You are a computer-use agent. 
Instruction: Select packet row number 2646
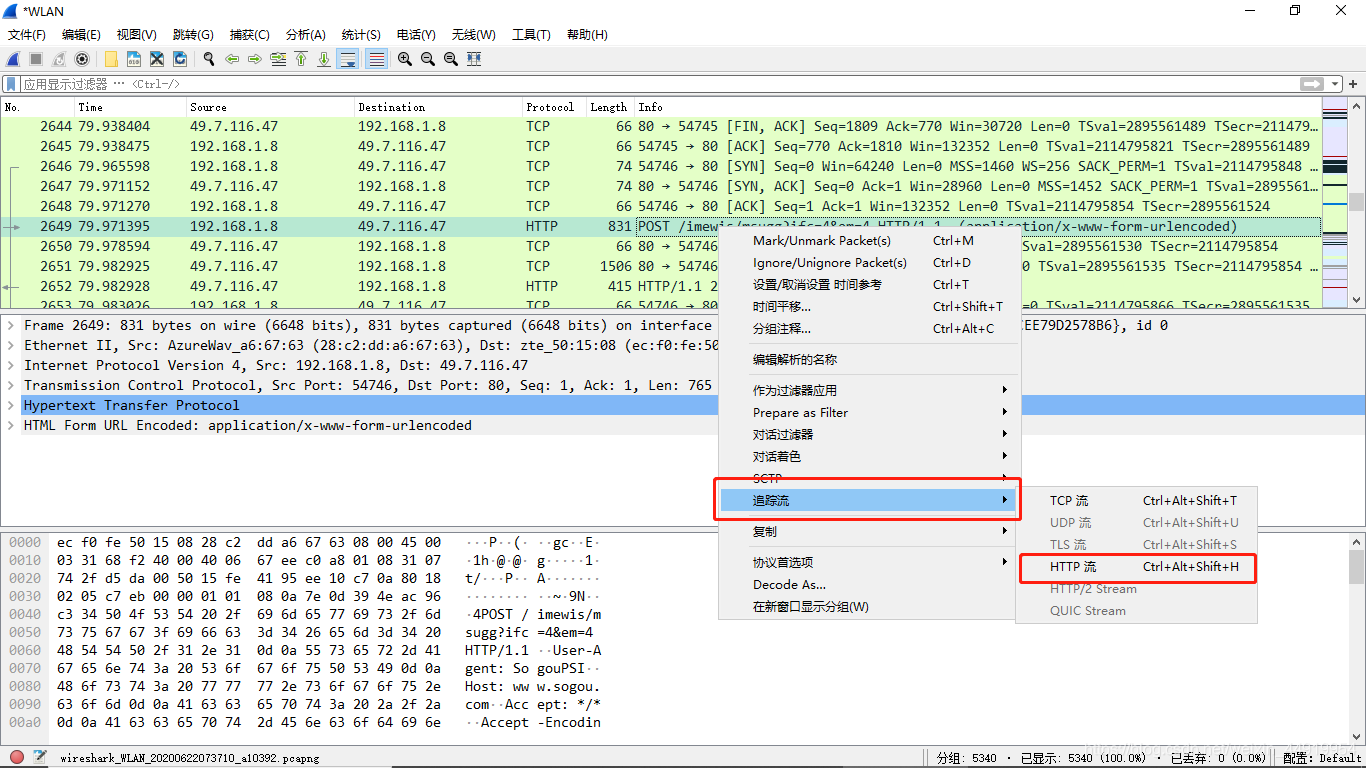point(660,166)
